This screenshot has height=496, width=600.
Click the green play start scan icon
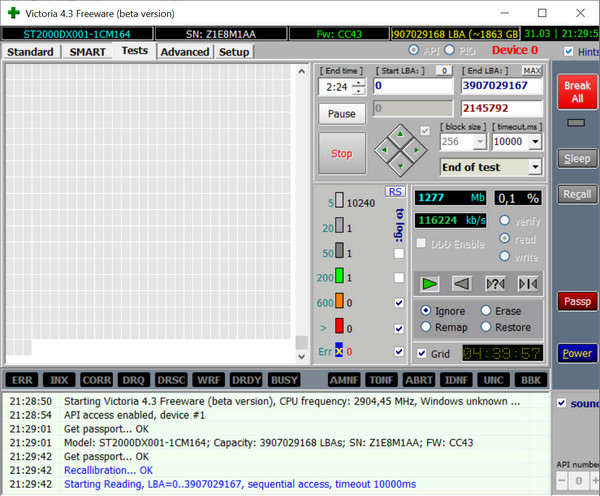click(x=429, y=284)
